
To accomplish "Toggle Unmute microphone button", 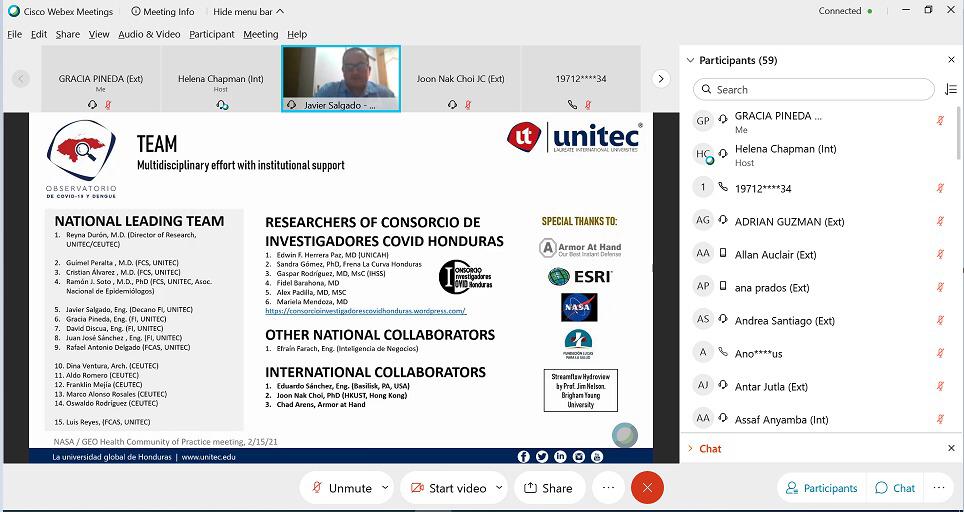I will [x=341, y=488].
